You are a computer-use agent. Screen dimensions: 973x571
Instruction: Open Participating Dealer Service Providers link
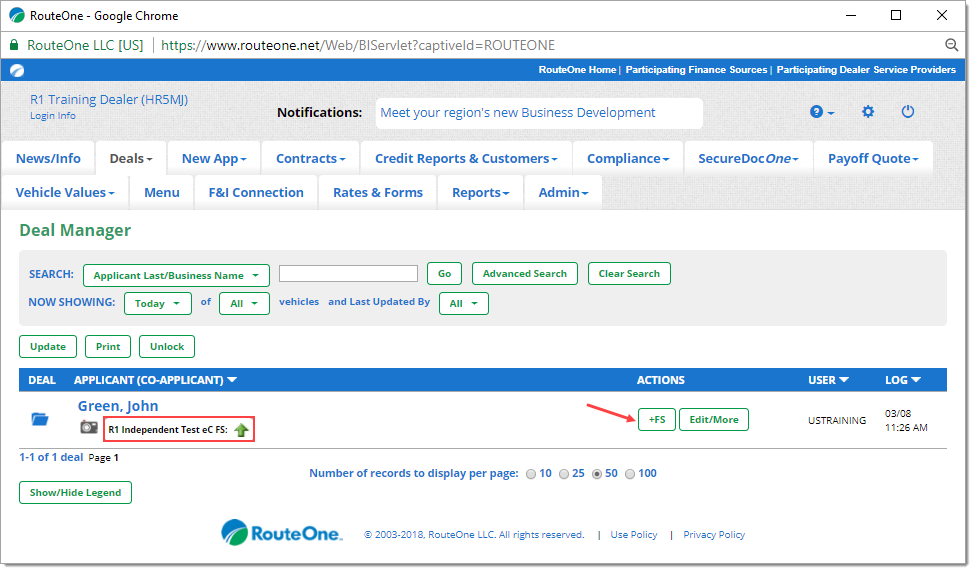[866, 70]
